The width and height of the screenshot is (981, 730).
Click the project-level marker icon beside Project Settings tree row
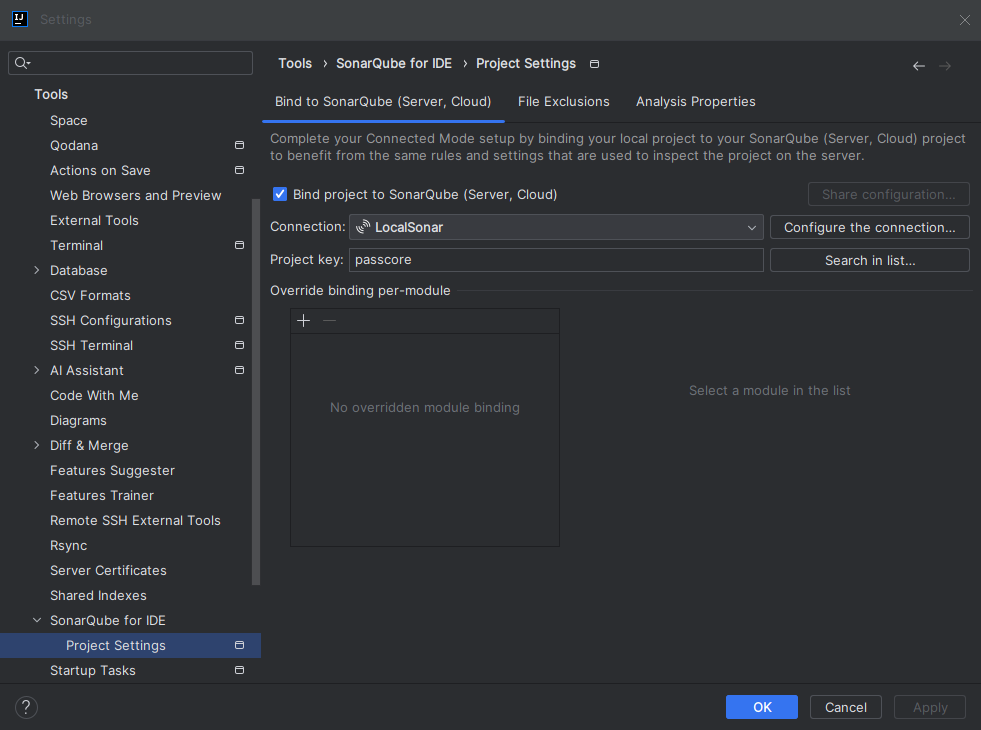click(x=239, y=645)
